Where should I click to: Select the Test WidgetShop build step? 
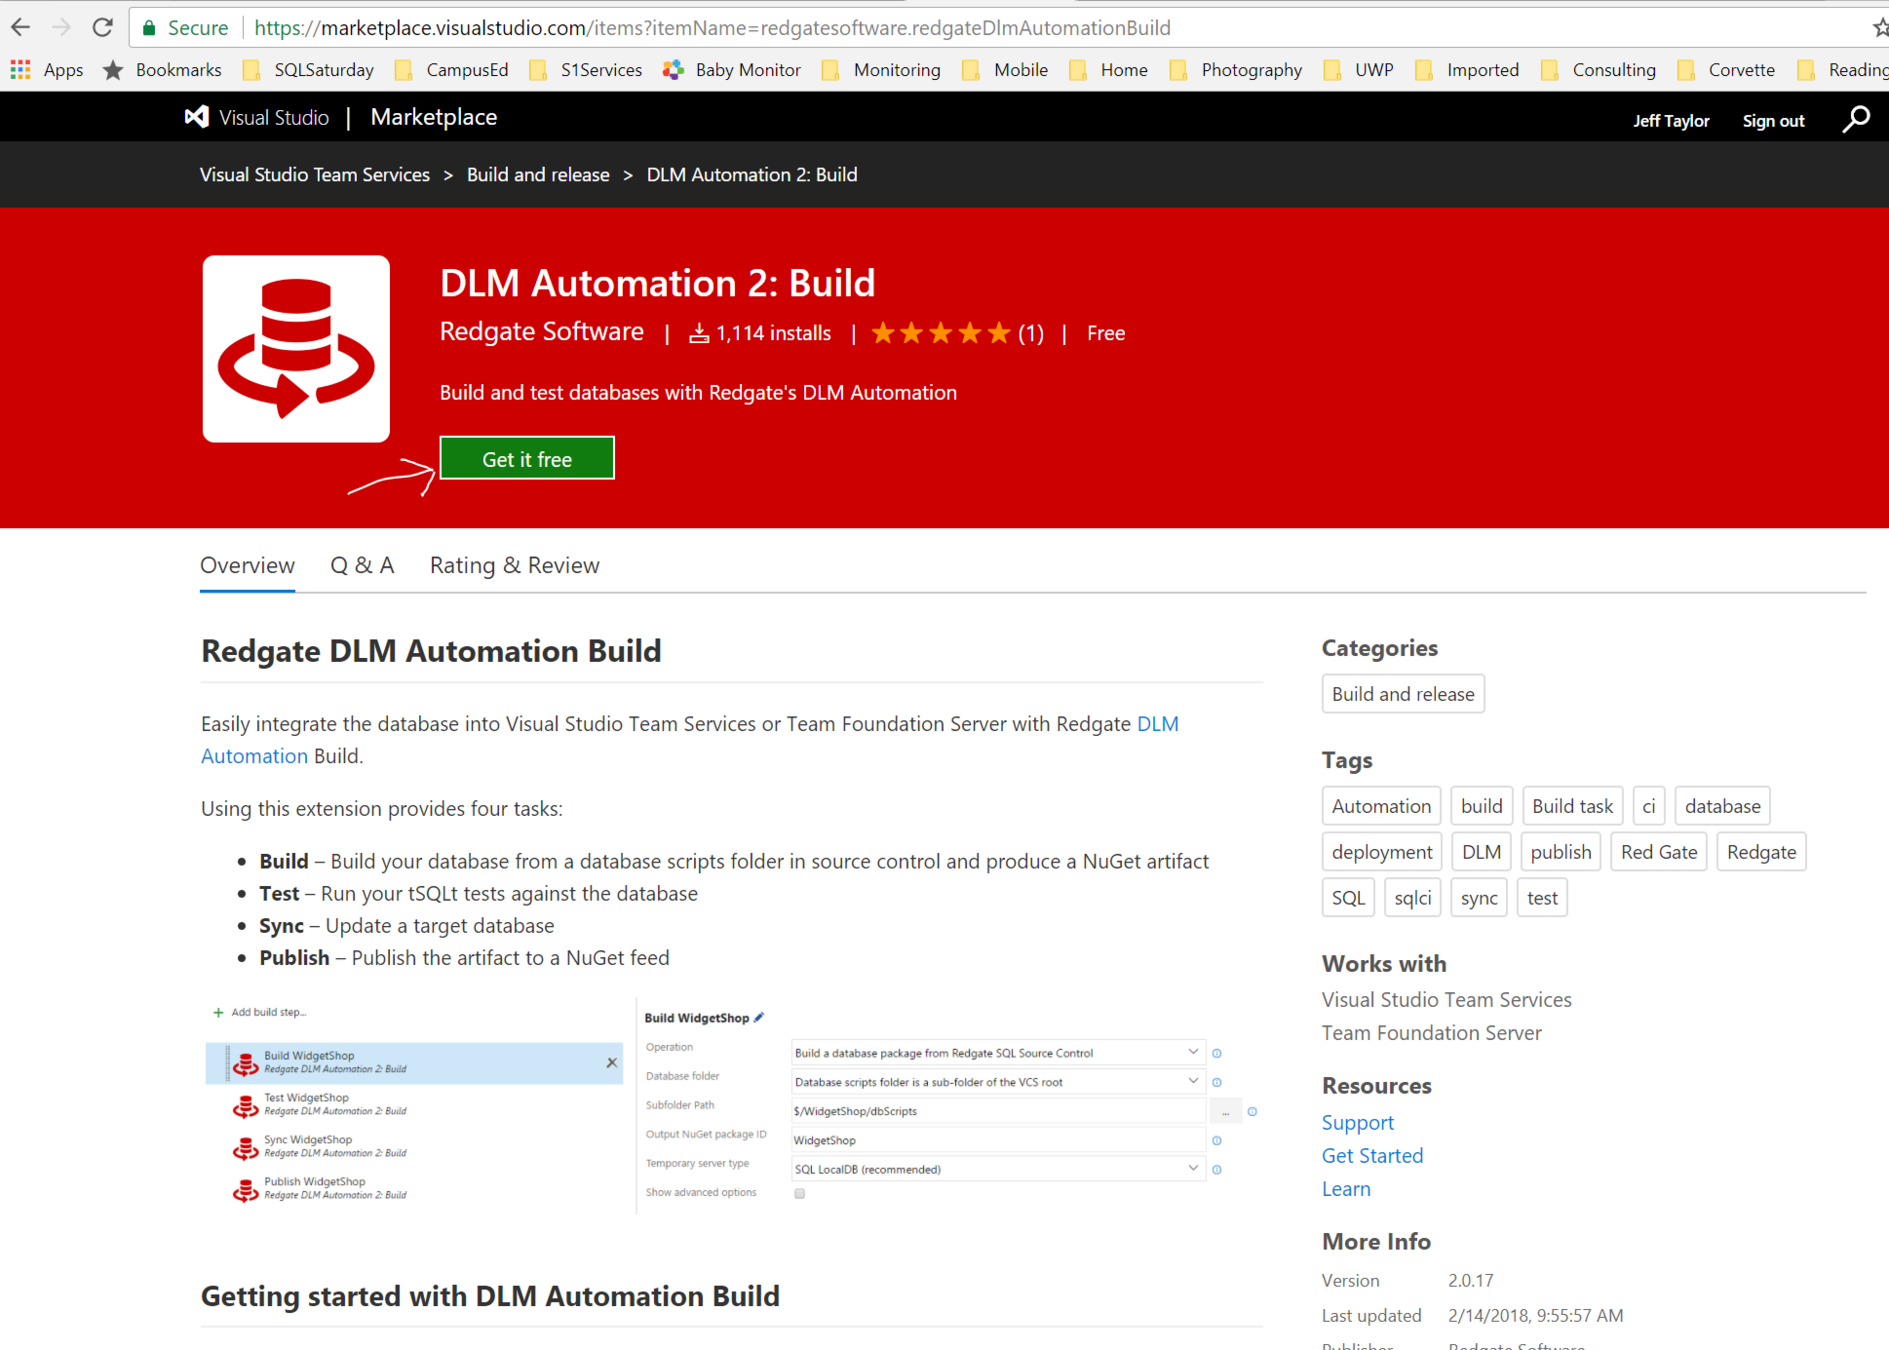(414, 1104)
